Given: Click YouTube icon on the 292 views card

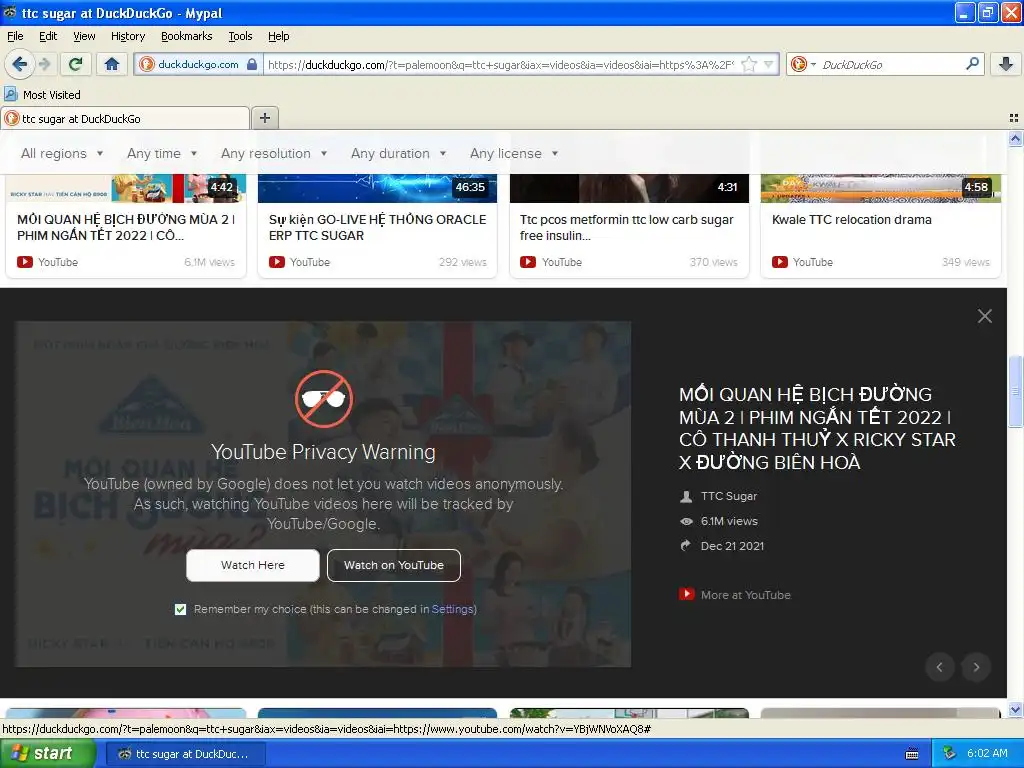Looking at the screenshot, I should (277, 262).
